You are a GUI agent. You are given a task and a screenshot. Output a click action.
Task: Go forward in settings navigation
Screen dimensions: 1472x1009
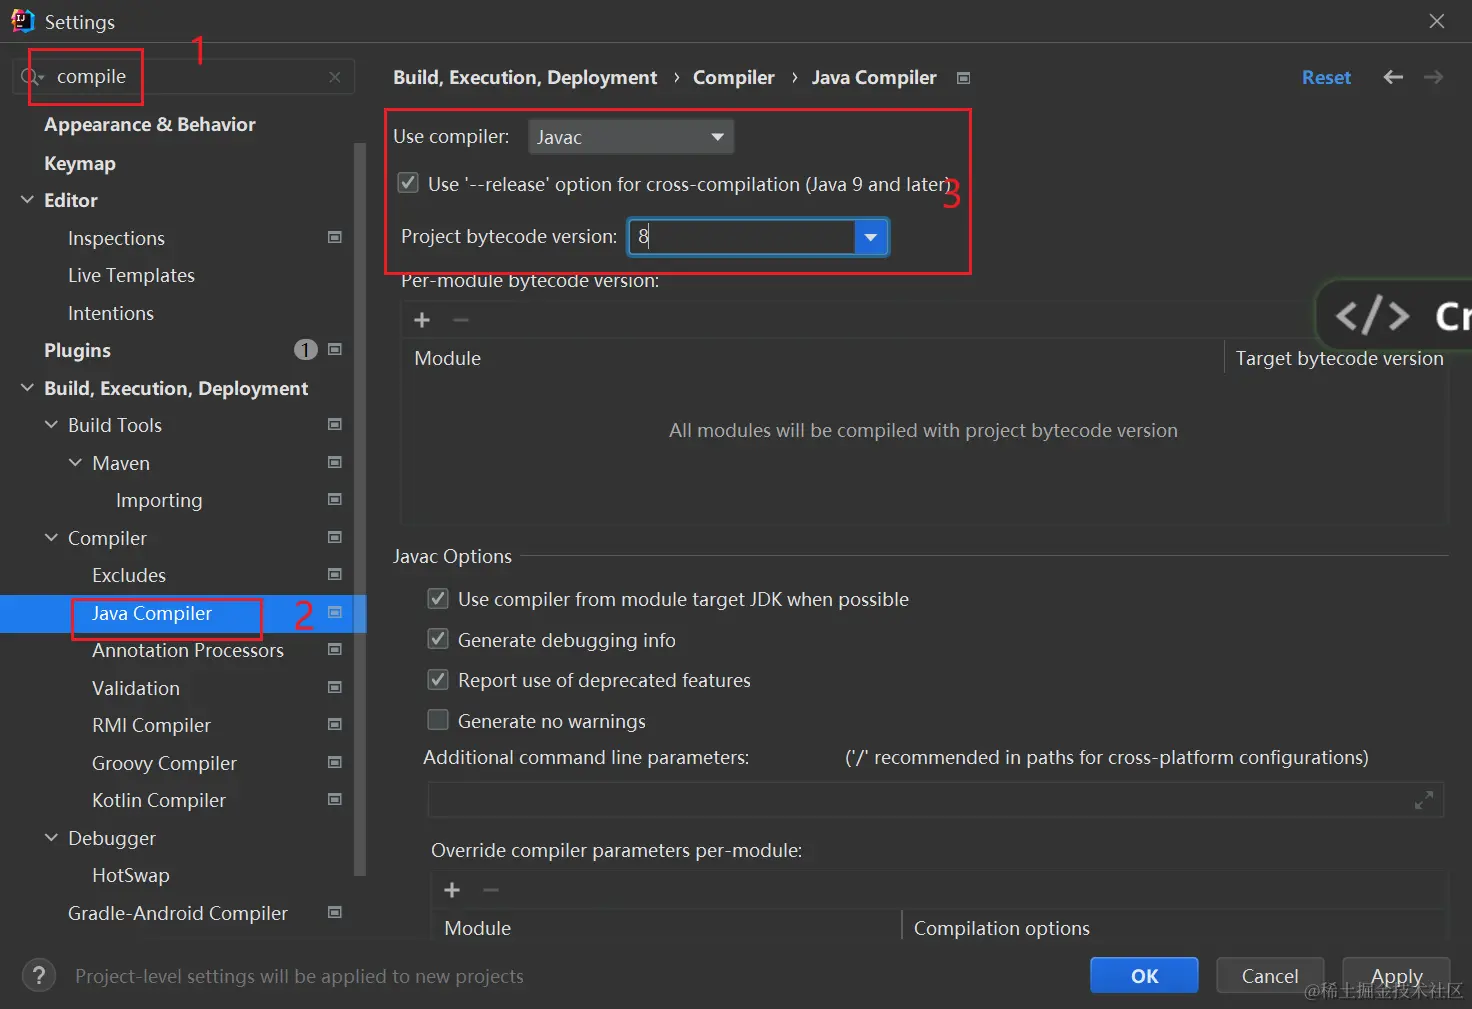1433,77
